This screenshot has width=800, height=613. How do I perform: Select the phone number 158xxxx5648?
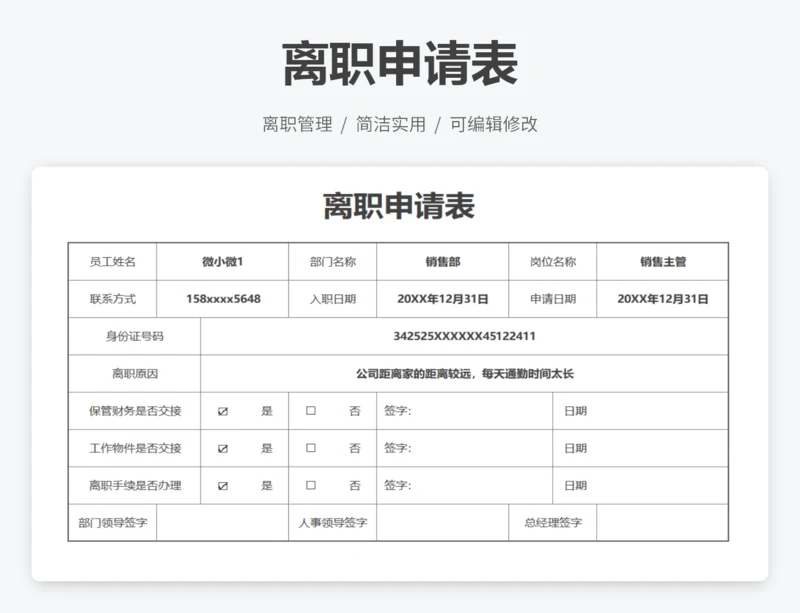(223, 299)
